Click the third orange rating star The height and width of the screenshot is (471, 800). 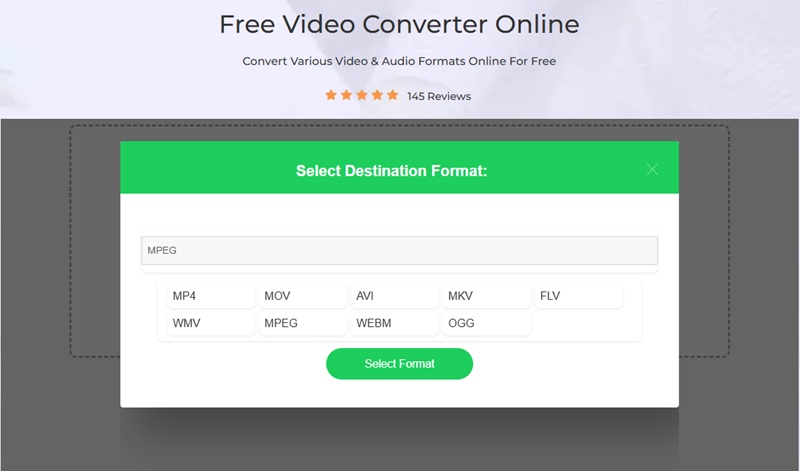pos(362,96)
